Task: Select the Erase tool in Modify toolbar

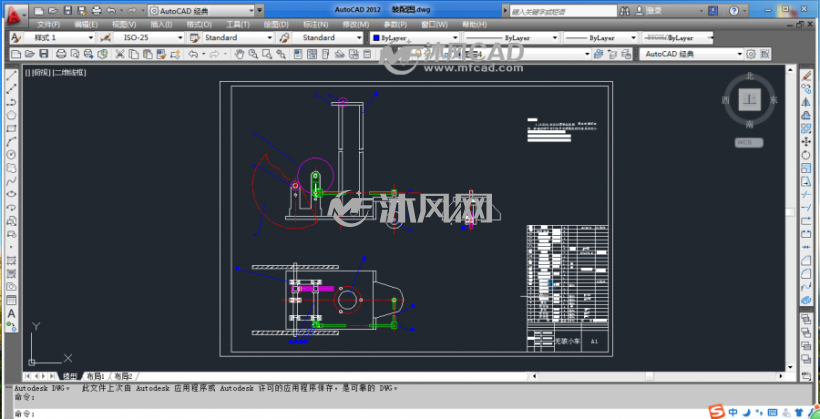Action: pyautogui.click(x=806, y=76)
